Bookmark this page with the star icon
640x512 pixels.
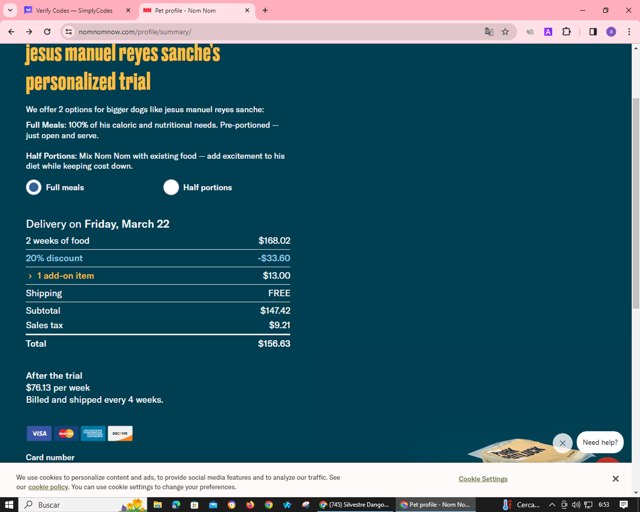point(505,31)
